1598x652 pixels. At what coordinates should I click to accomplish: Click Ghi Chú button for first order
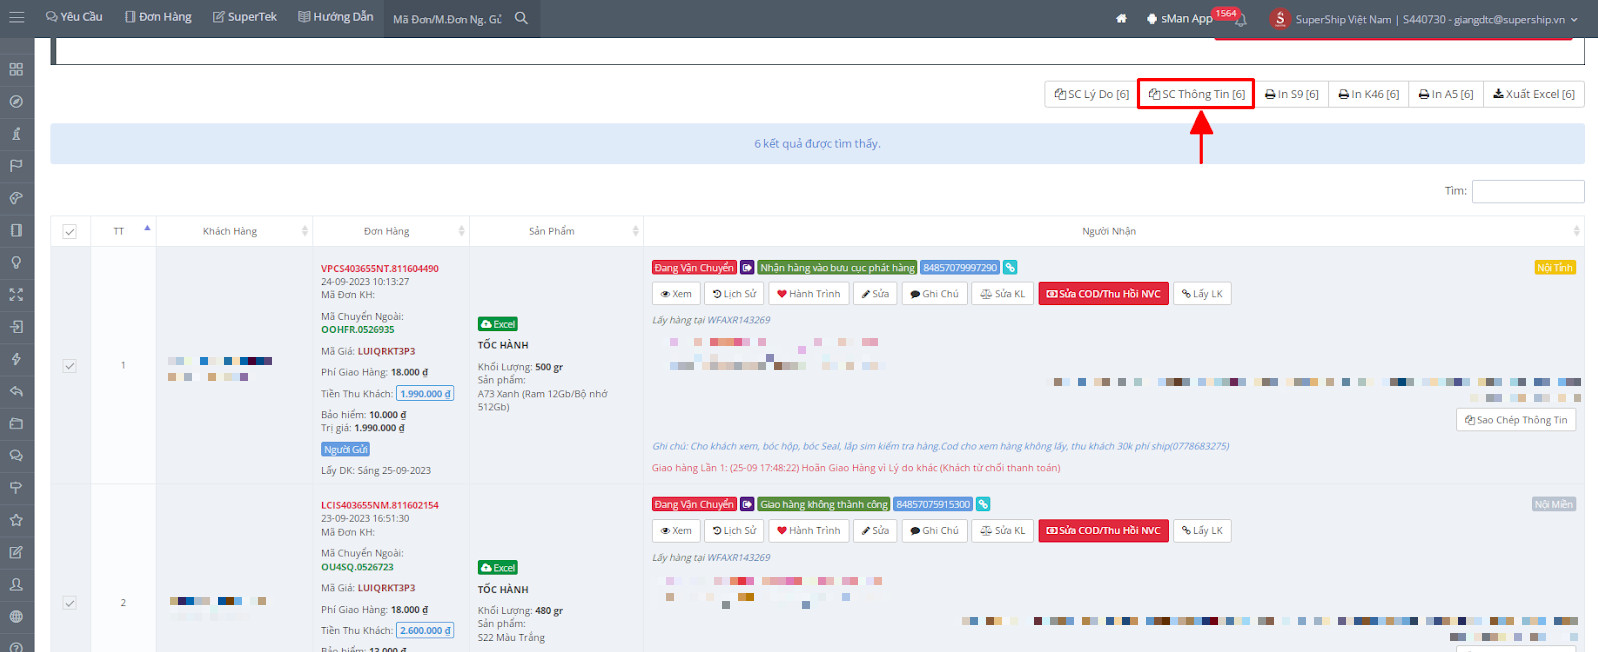pyautogui.click(x=934, y=294)
